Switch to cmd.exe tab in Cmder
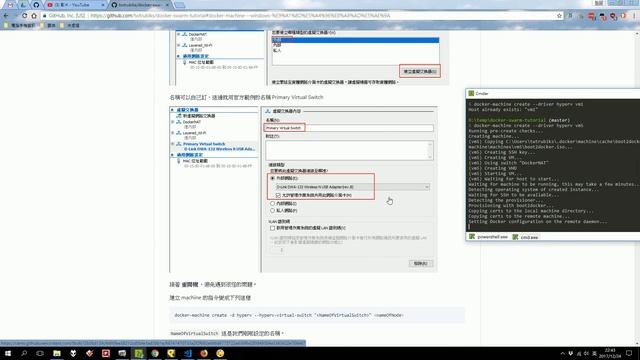Image resolution: width=640 pixels, height=360 pixels. [526, 237]
